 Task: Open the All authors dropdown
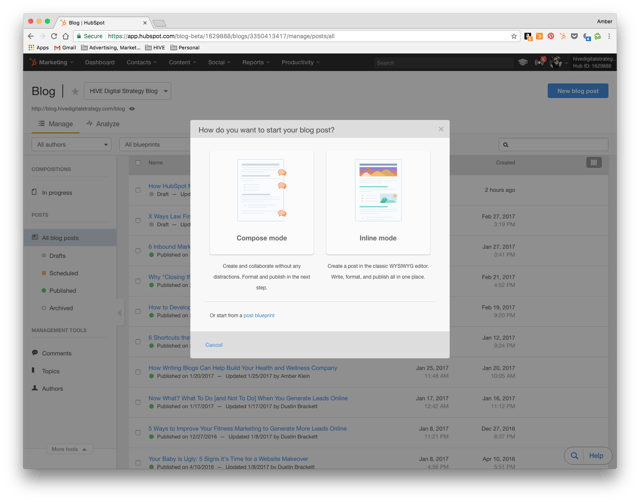point(71,144)
